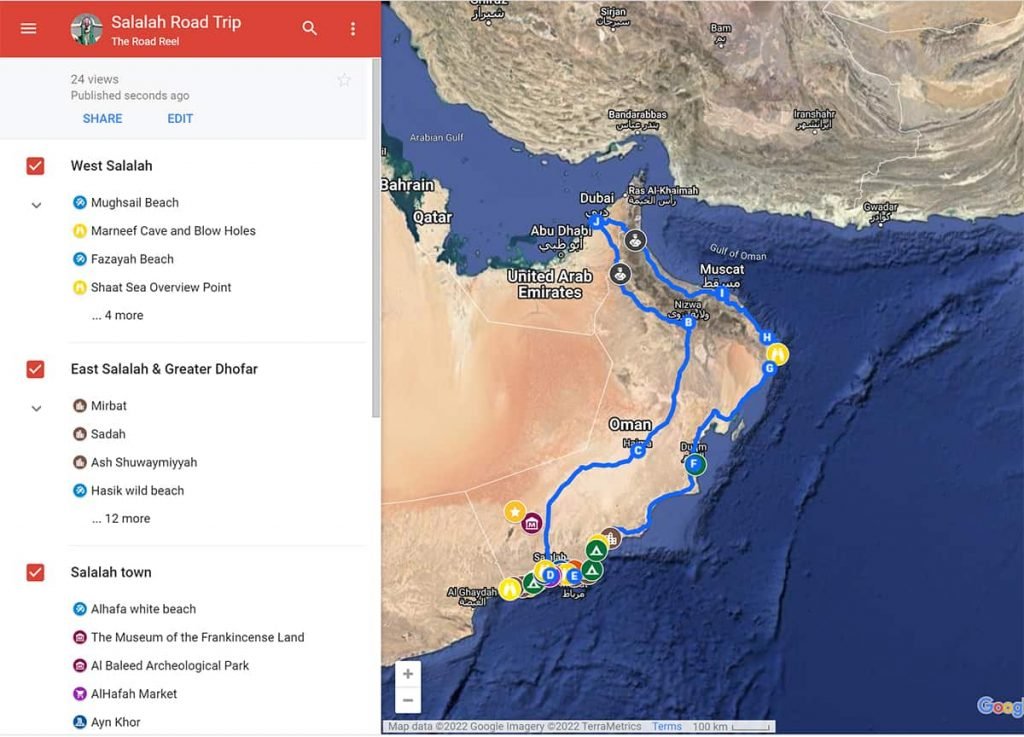
Task: Collapse the East Salalah layer chevron
Action: [36, 408]
